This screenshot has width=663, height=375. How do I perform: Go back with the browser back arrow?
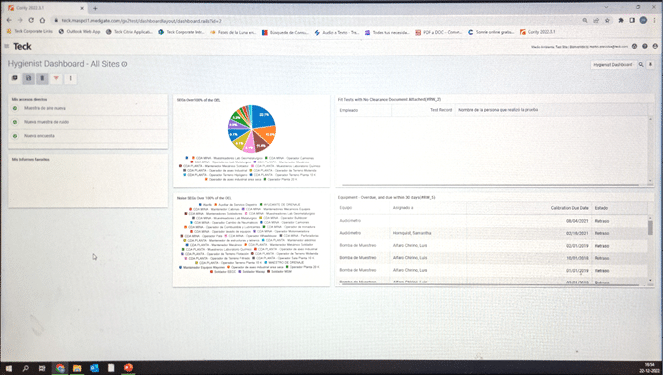pyautogui.click(x=9, y=20)
